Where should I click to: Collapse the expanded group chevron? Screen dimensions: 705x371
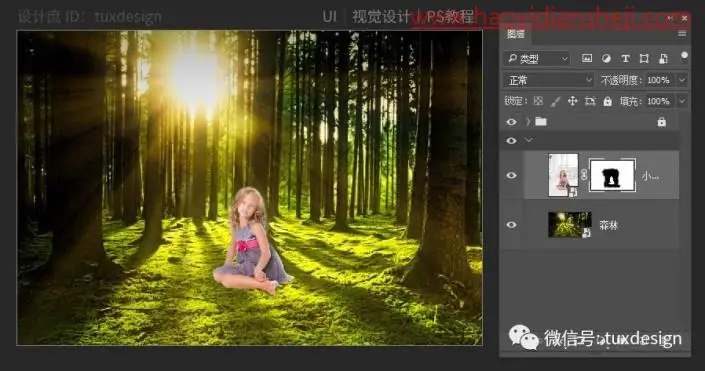coord(529,140)
